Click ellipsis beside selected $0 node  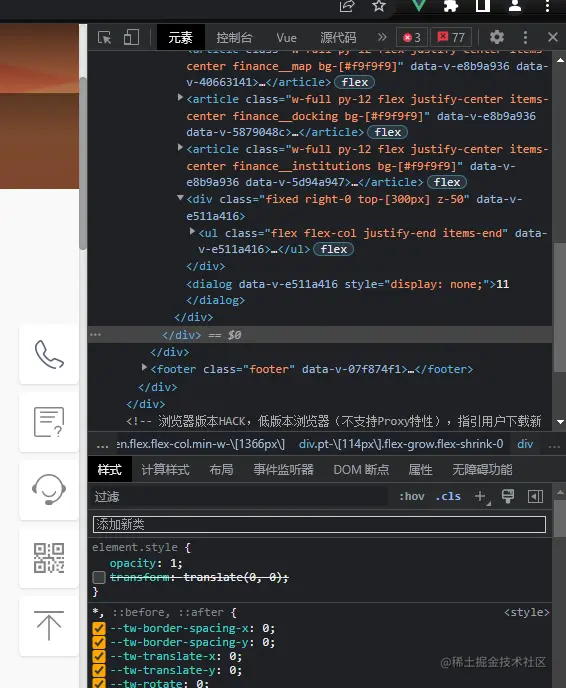tap(95, 335)
